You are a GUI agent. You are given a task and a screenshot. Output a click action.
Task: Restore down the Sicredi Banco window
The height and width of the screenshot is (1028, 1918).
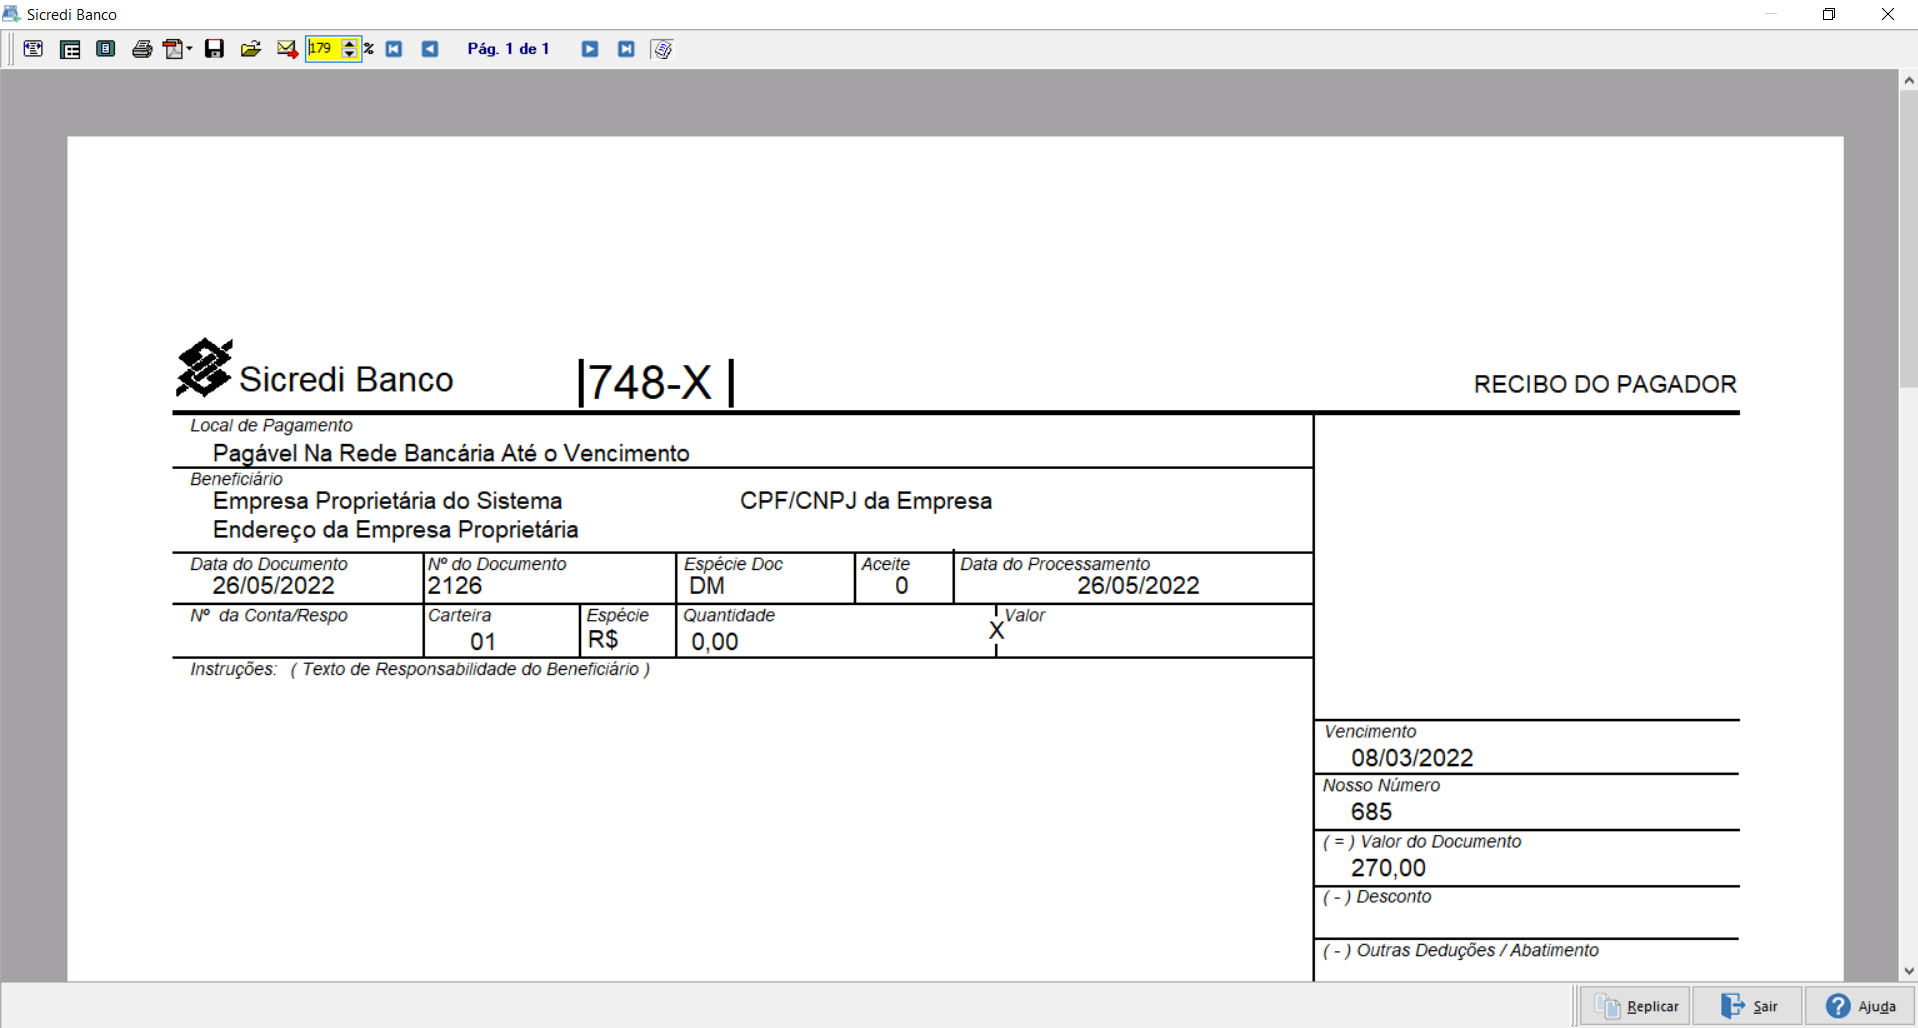1829,14
